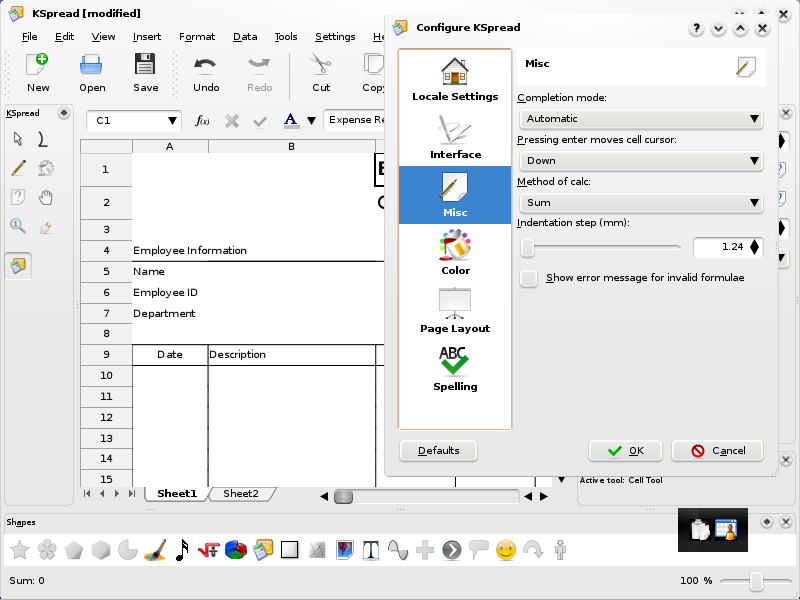This screenshot has width=800, height=600.
Task: Select the hand pan tool
Action: (x=45, y=197)
